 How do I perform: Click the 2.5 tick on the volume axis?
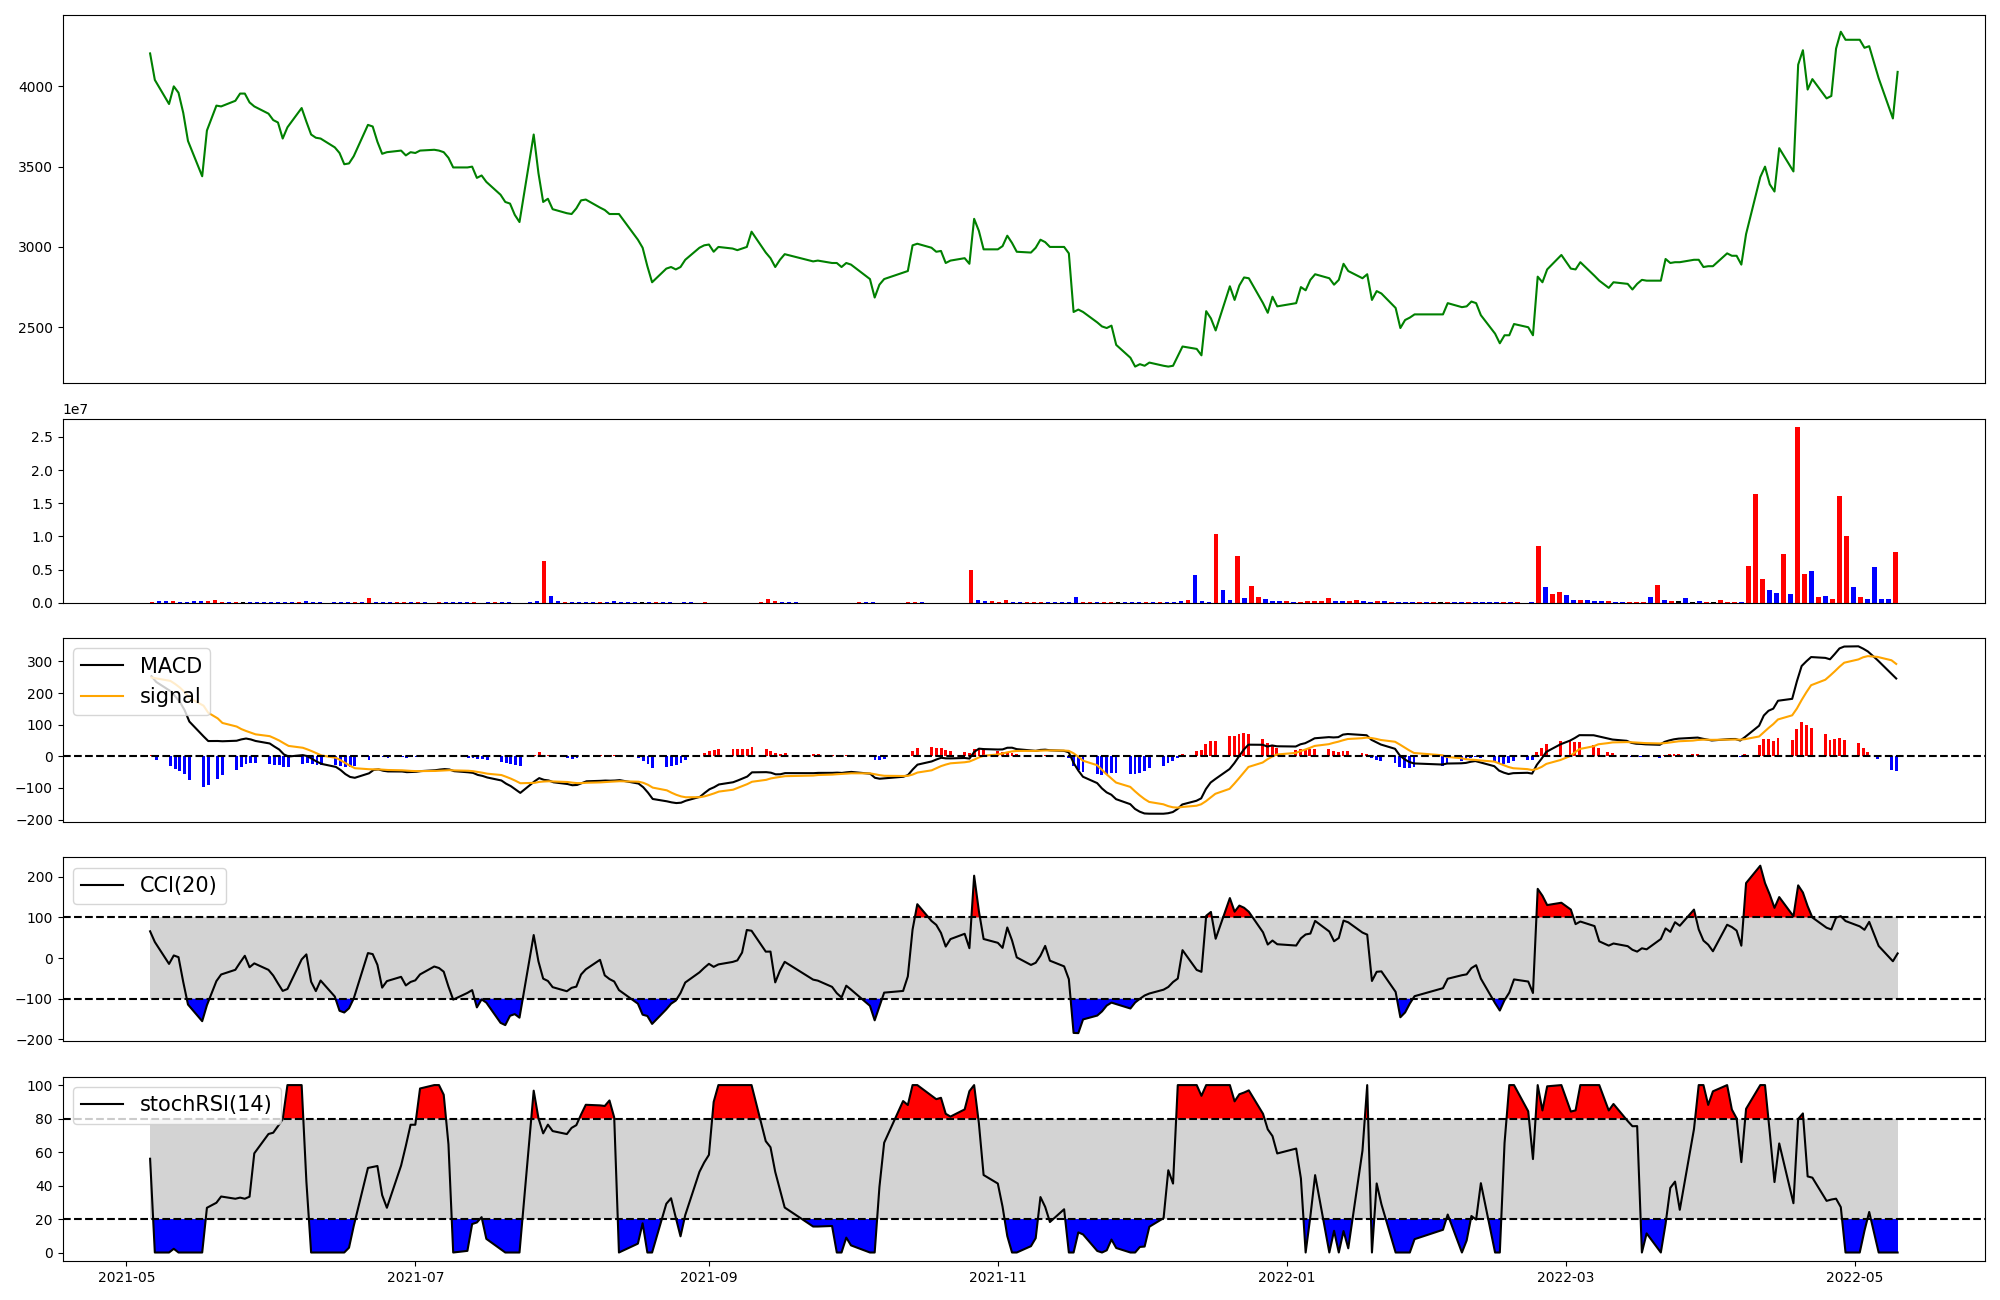(x=43, y=437)
